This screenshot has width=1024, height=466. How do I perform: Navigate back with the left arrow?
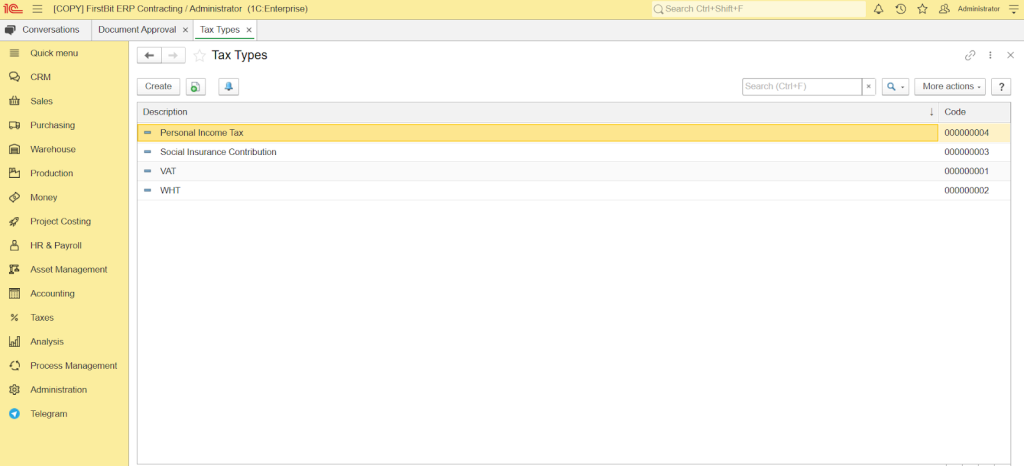point(149,56)
